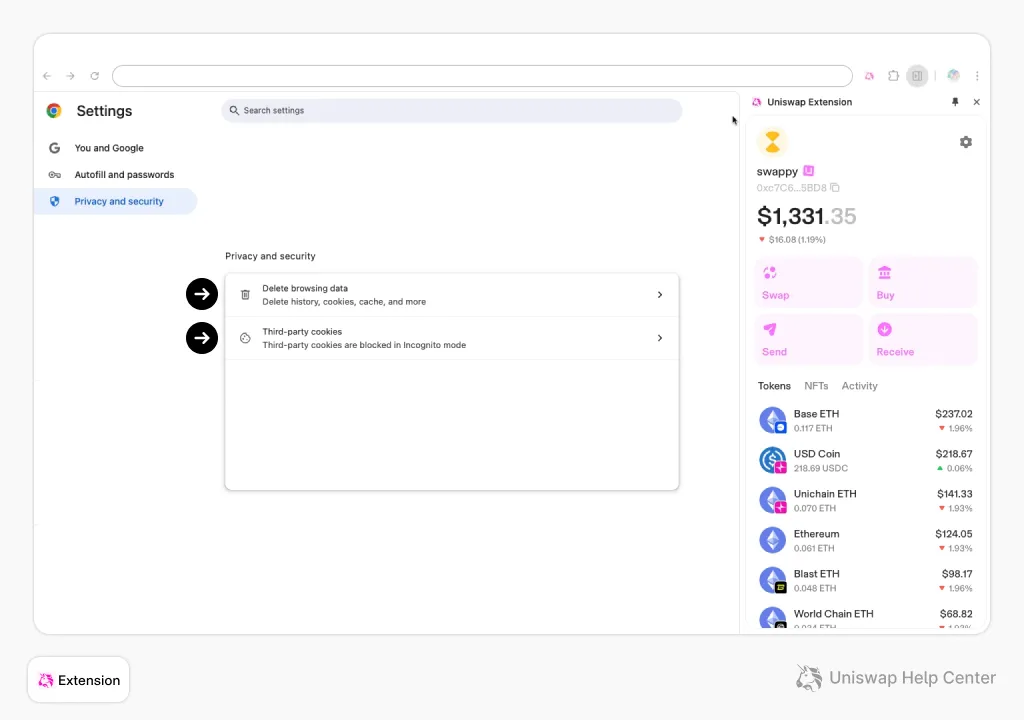This screenshot has width=1024, height=720.
Task: Open the Uniswap extension toolbar icon
Action: click(x=869, y=76)
